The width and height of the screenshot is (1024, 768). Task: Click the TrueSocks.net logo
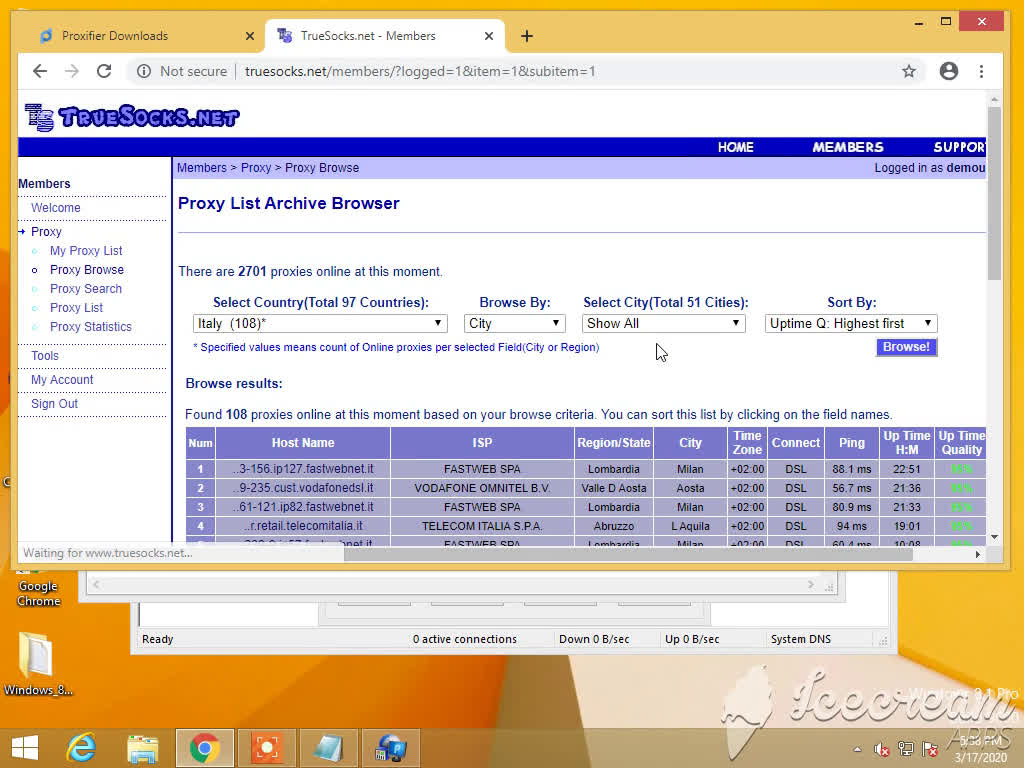[x=132, y=118]
